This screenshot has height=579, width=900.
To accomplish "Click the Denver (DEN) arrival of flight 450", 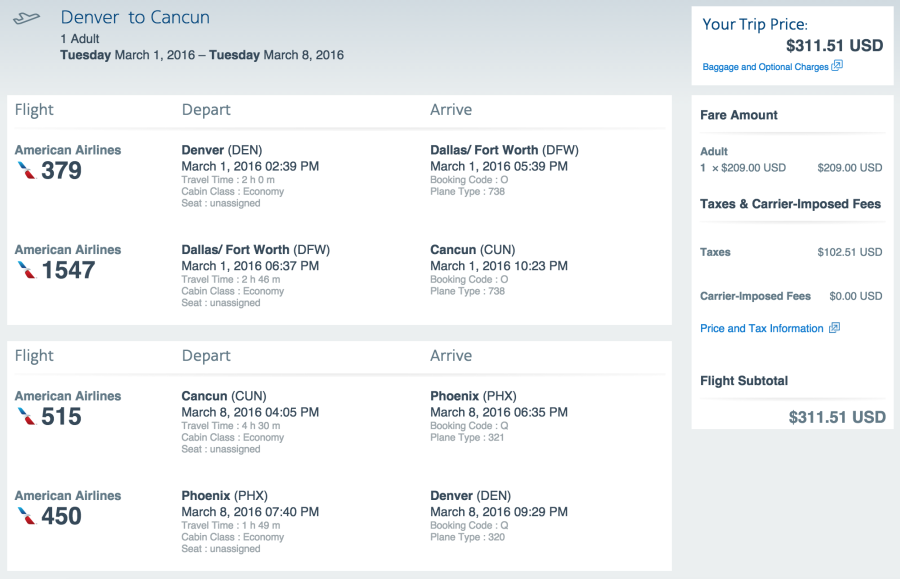I will tap(471, 496).
